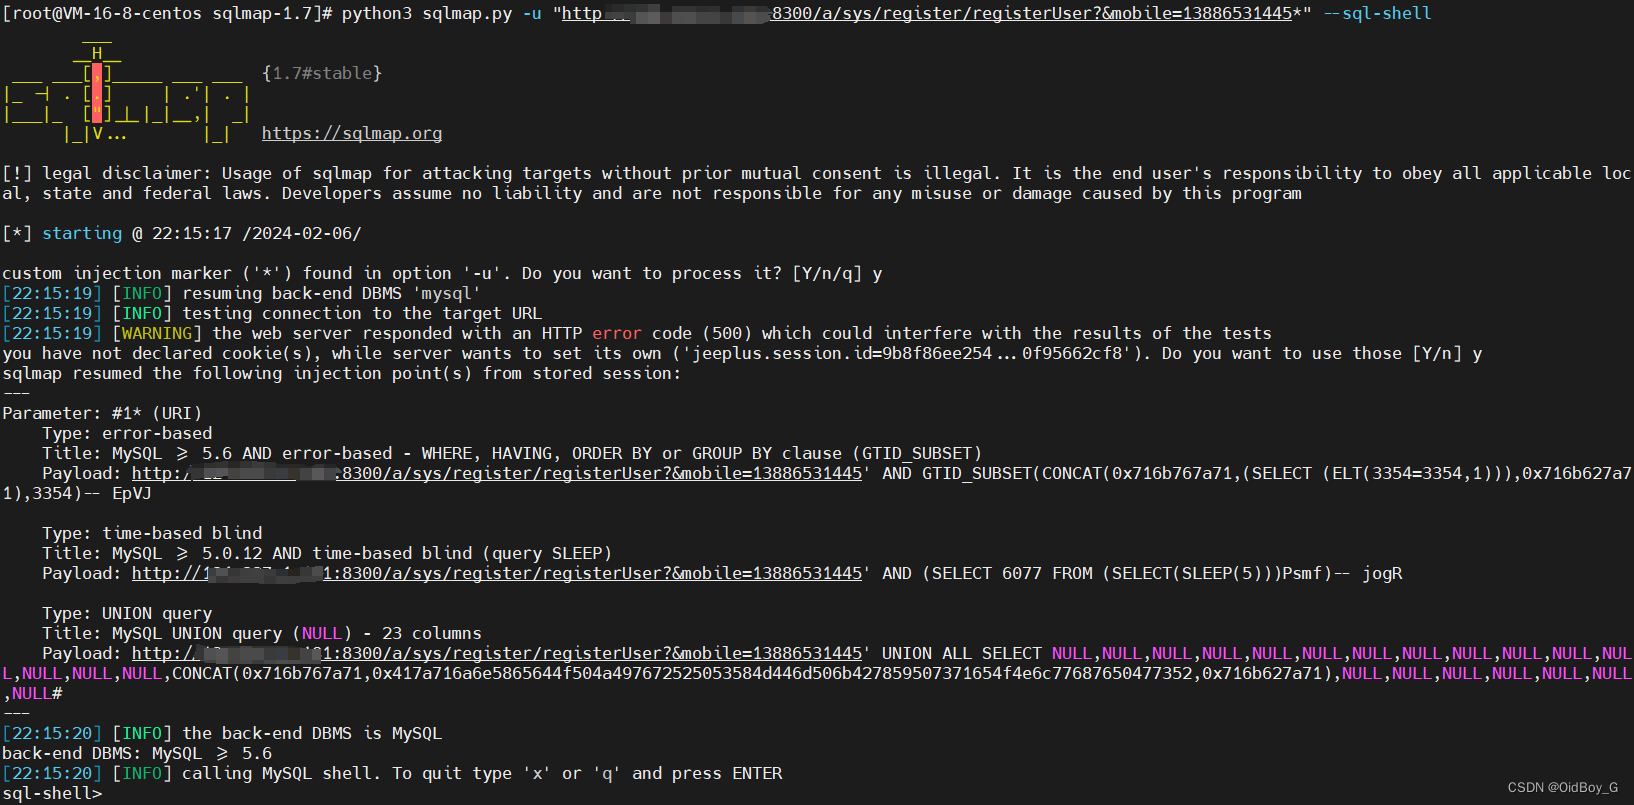Click 'sqlmap resumed the following injection point' line
This screenshot has width=1634, height=805.
click(341, 373)
